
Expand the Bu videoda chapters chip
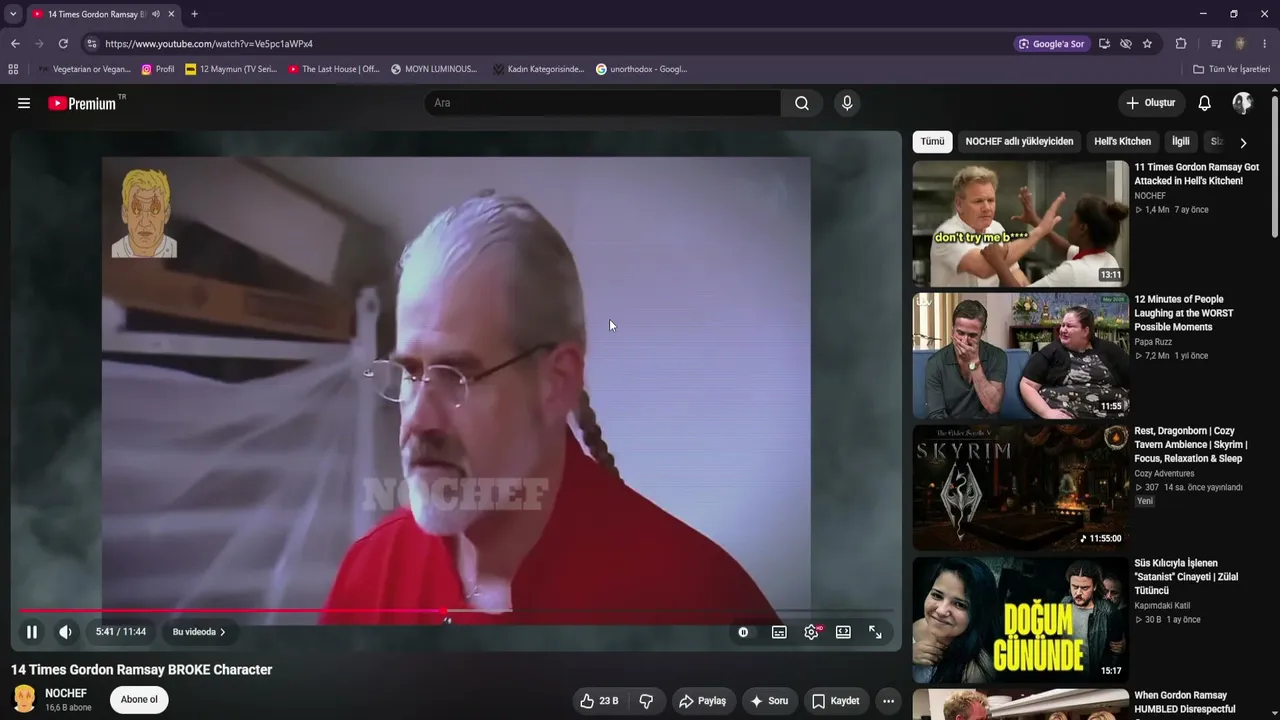click(x=199, y=632)
